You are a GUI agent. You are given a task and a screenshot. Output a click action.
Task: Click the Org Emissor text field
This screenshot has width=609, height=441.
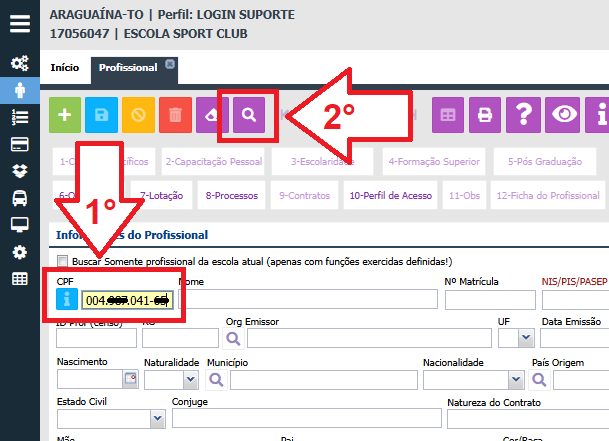pyautogui.click(x=369, y=338)
